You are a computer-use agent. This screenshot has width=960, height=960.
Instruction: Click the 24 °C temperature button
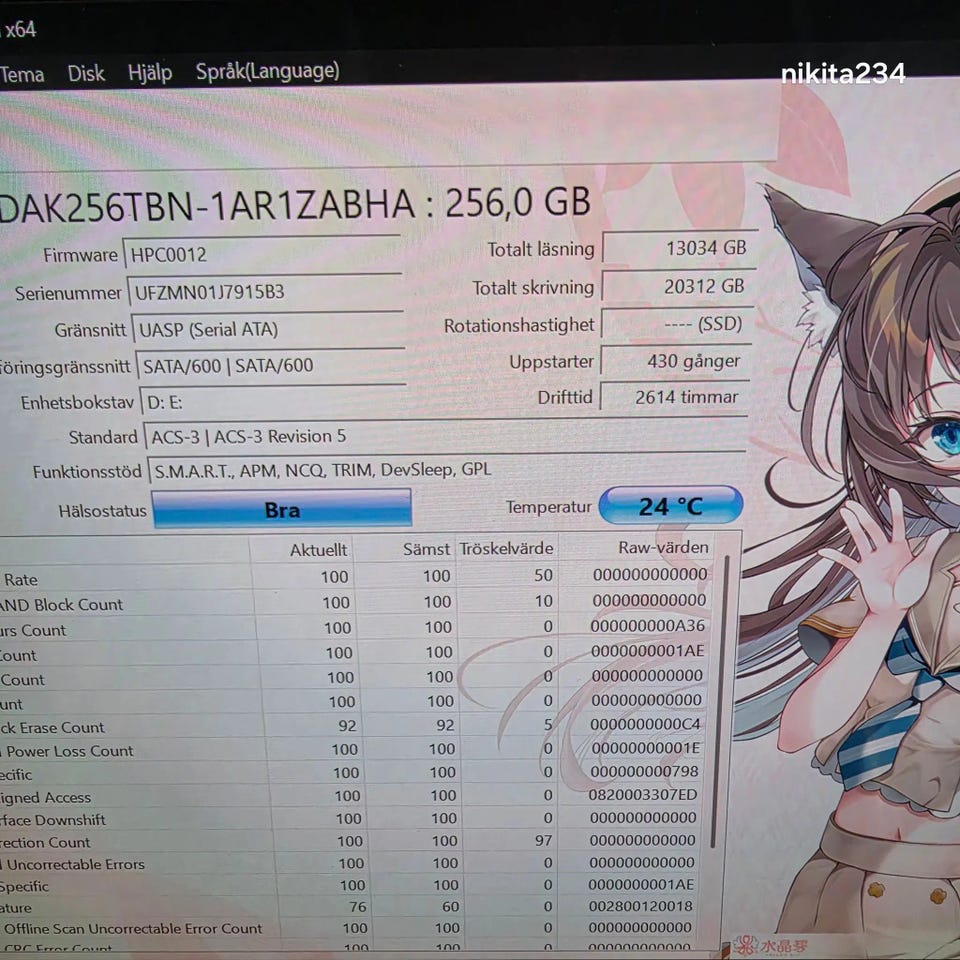(x=670, y=506)
